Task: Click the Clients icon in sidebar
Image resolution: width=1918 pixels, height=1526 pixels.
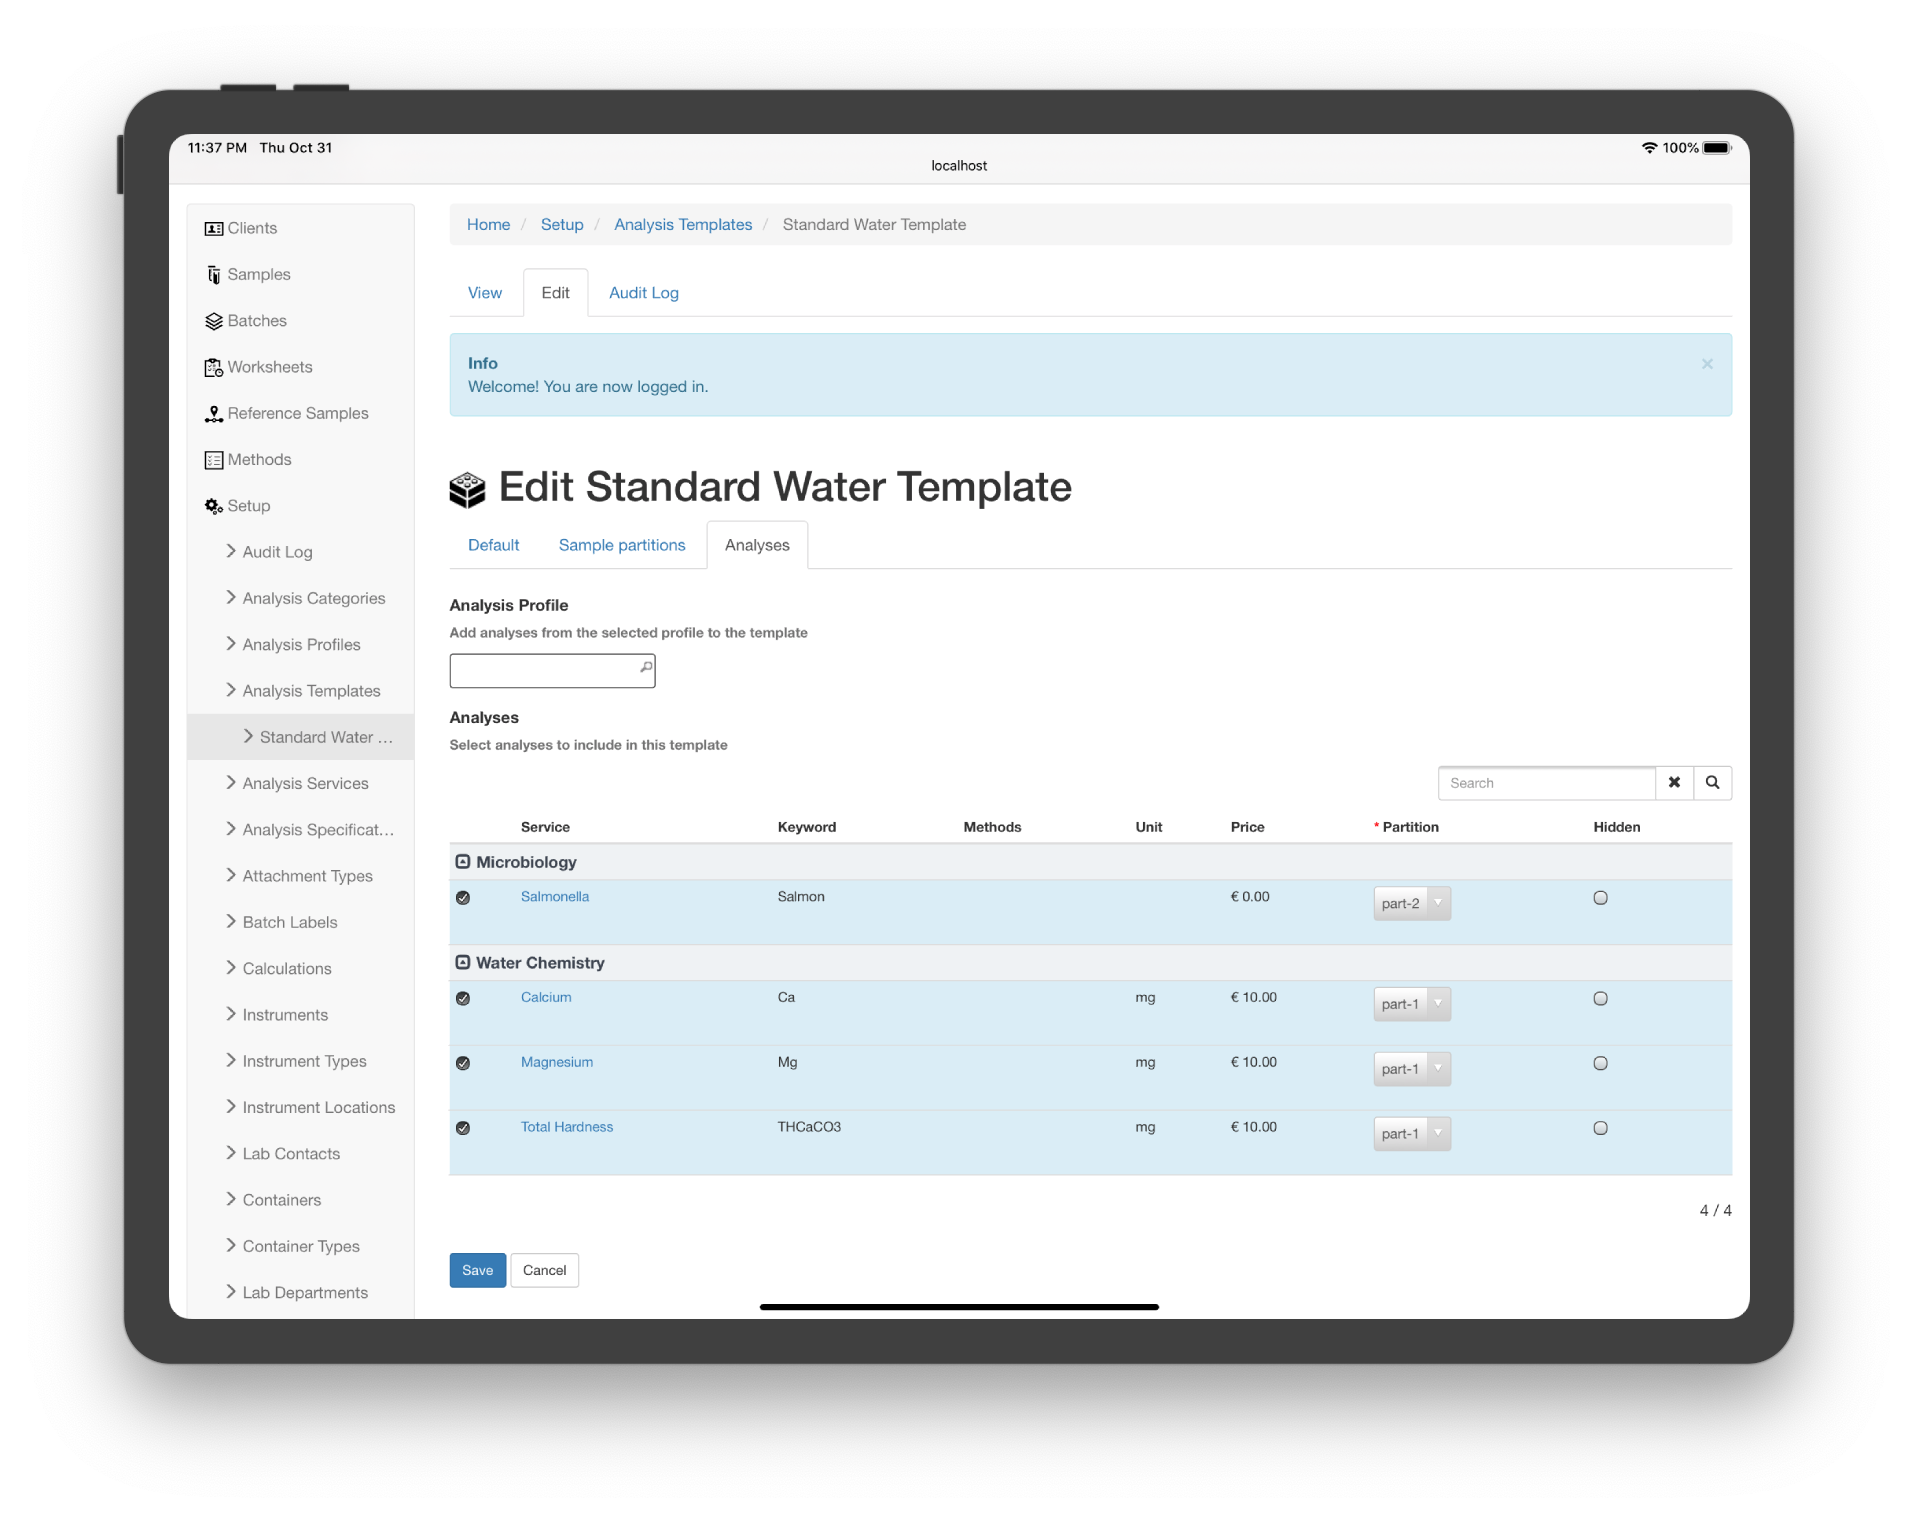Action: click(213, 229)
